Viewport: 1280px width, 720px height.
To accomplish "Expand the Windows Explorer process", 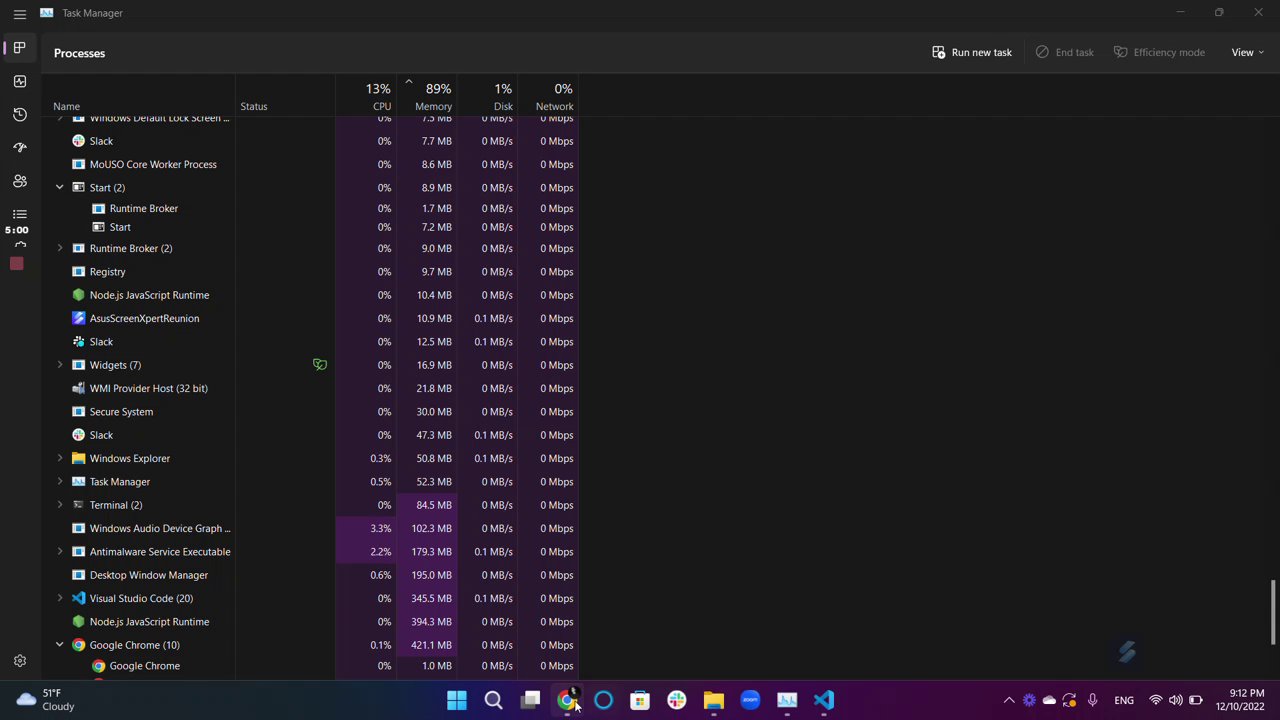I will 60,458.
